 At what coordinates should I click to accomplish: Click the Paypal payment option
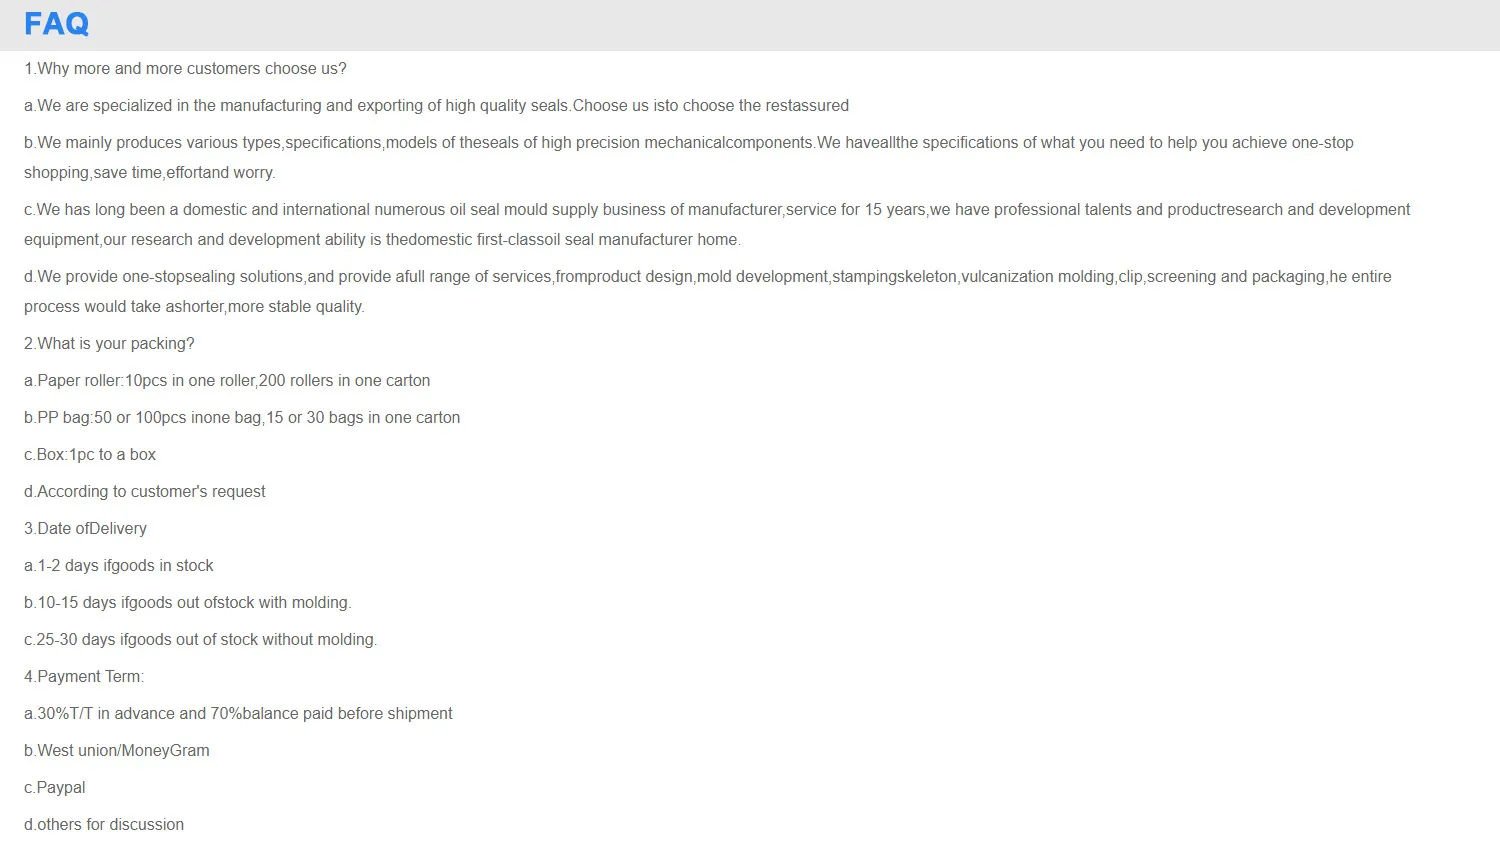[x=55, y=788]
